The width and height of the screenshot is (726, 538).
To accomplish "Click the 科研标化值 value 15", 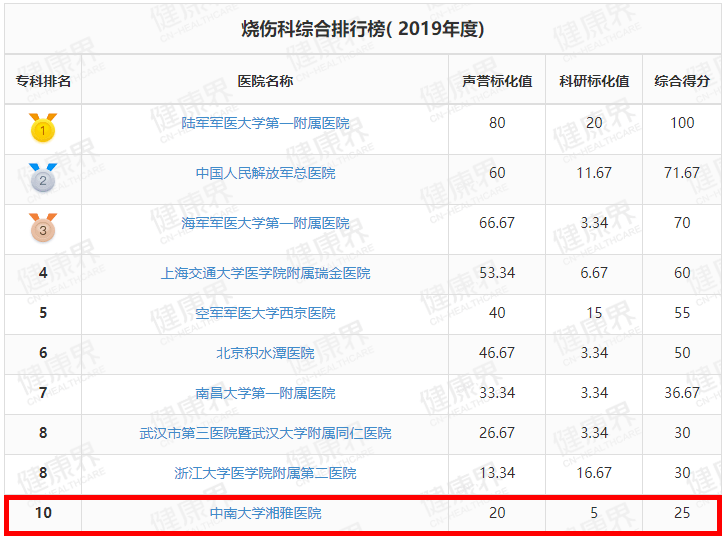I will [594, 313].
